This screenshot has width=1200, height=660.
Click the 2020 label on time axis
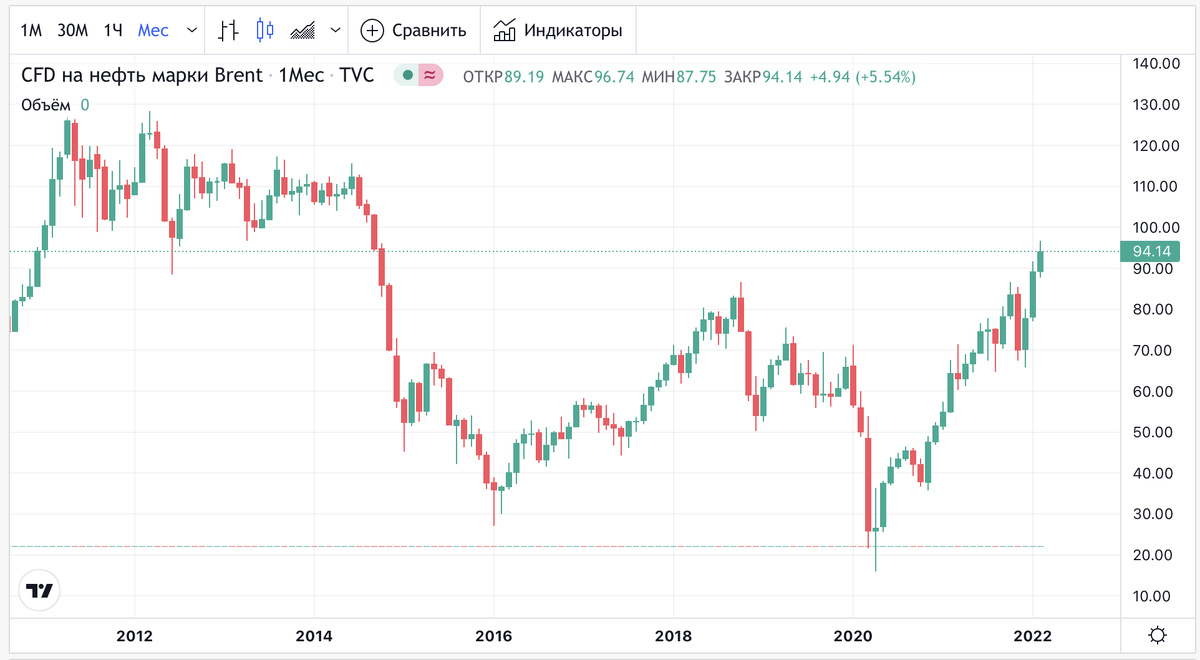tap(853, 636)
